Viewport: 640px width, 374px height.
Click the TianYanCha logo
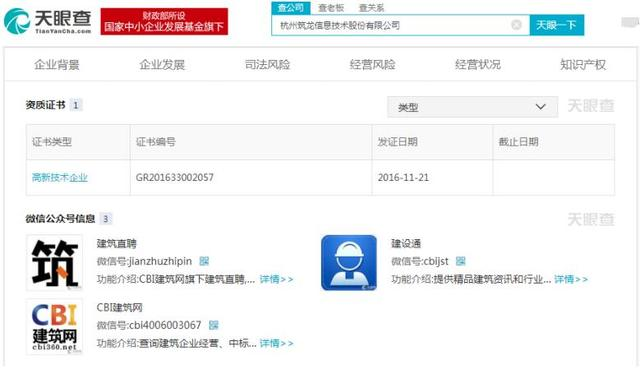[48, 22]
